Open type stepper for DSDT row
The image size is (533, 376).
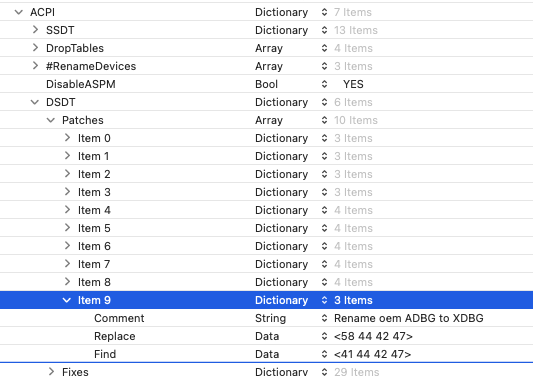324,102
